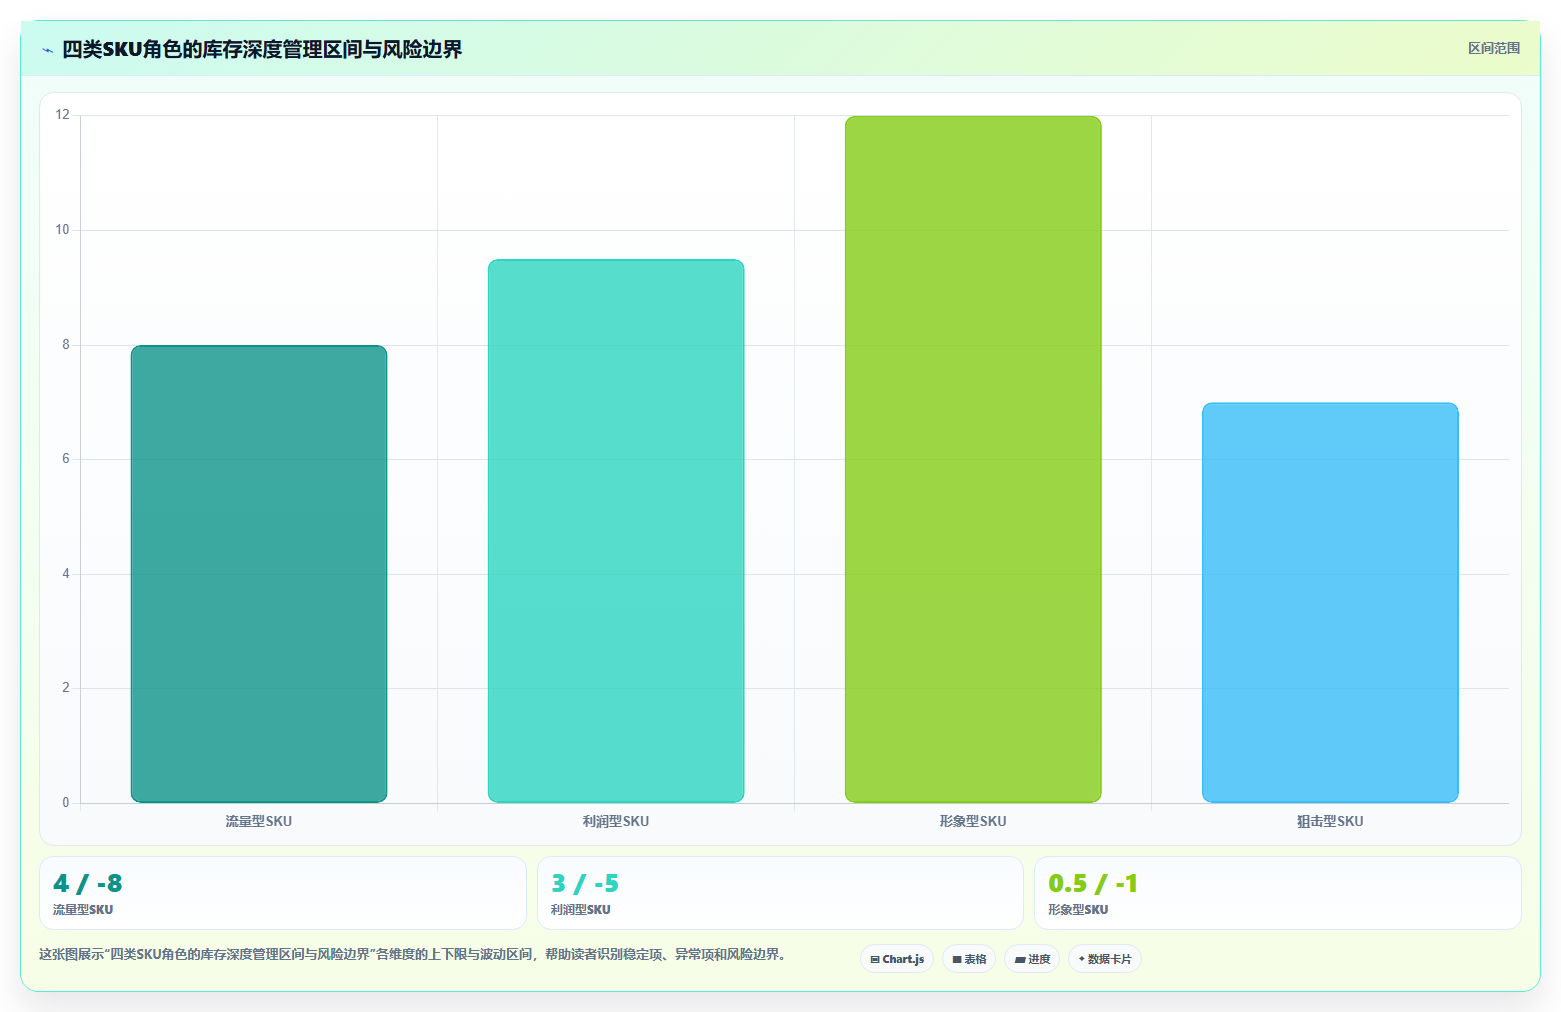Click the y-axis value 8
Image resolution: width=1561 pixels, height=1012 pixels.
(66, 345)
